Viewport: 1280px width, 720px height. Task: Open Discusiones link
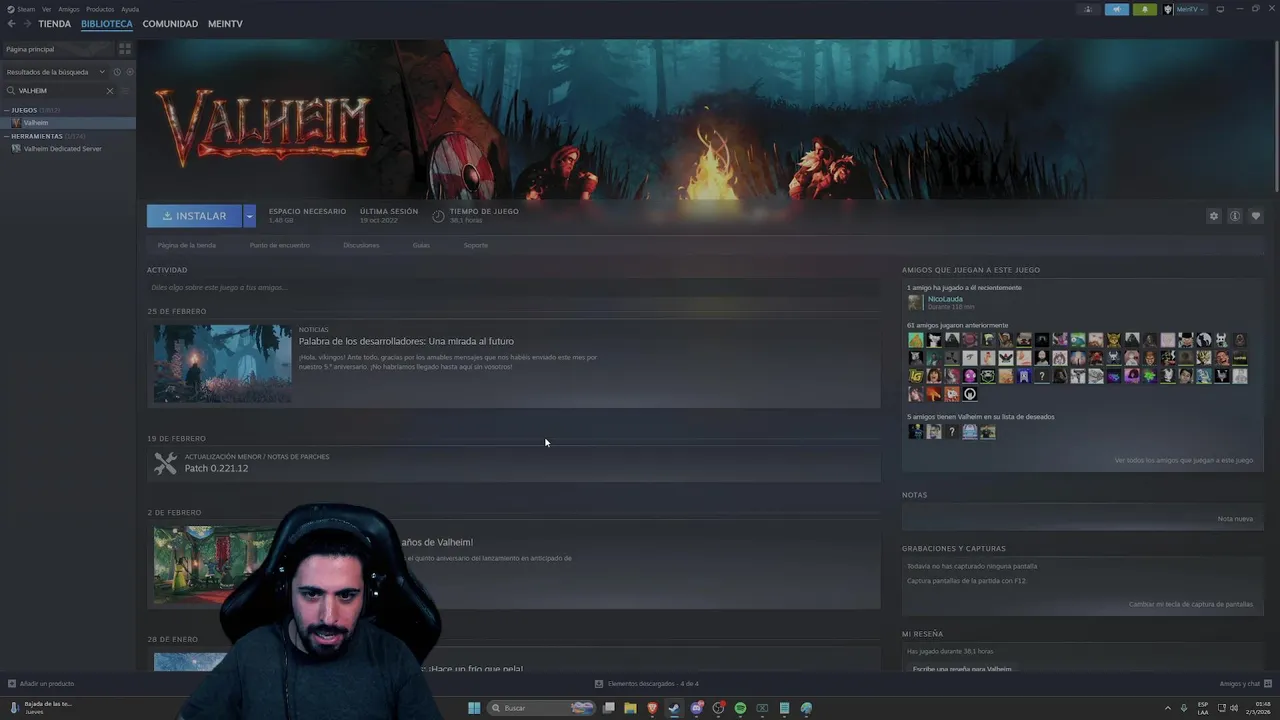(x=361, y=245)
